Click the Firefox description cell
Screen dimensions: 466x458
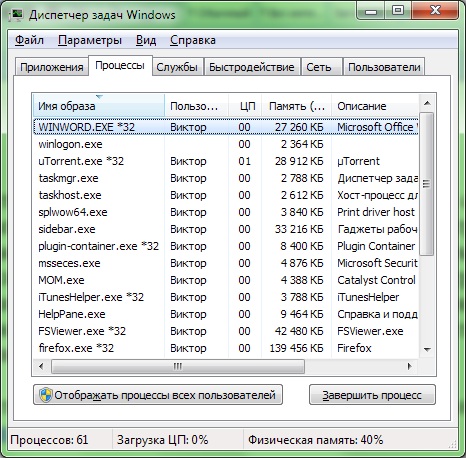(x=354, y=348)
